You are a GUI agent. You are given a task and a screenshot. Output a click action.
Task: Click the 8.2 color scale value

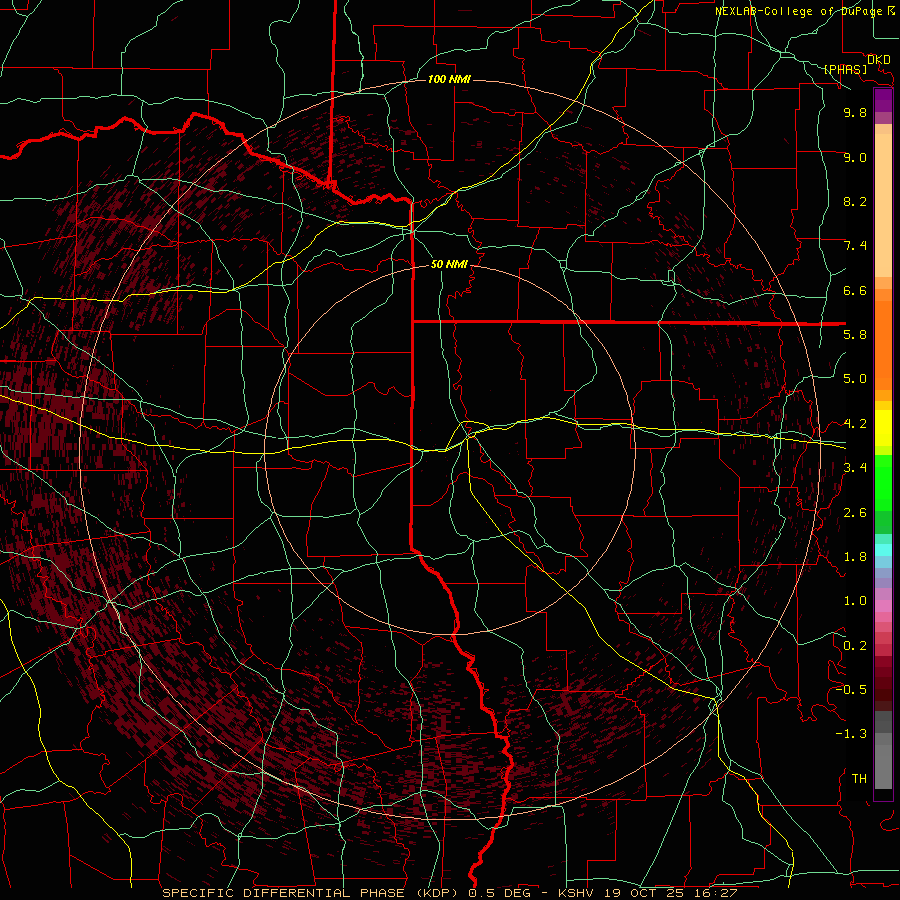855,201
